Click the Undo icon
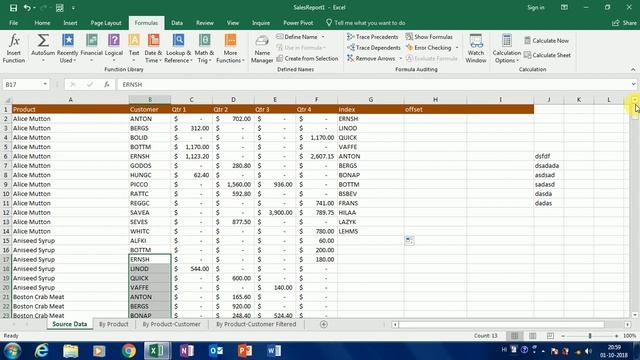Image resolution: width=640 pixels, height=360 pixels. (x=27, y=7)
